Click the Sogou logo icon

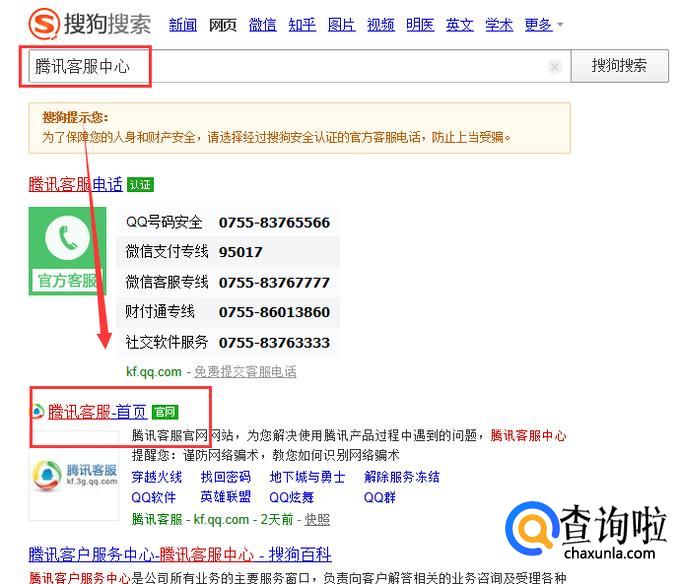pyautogui.click(x=44, y=23)
